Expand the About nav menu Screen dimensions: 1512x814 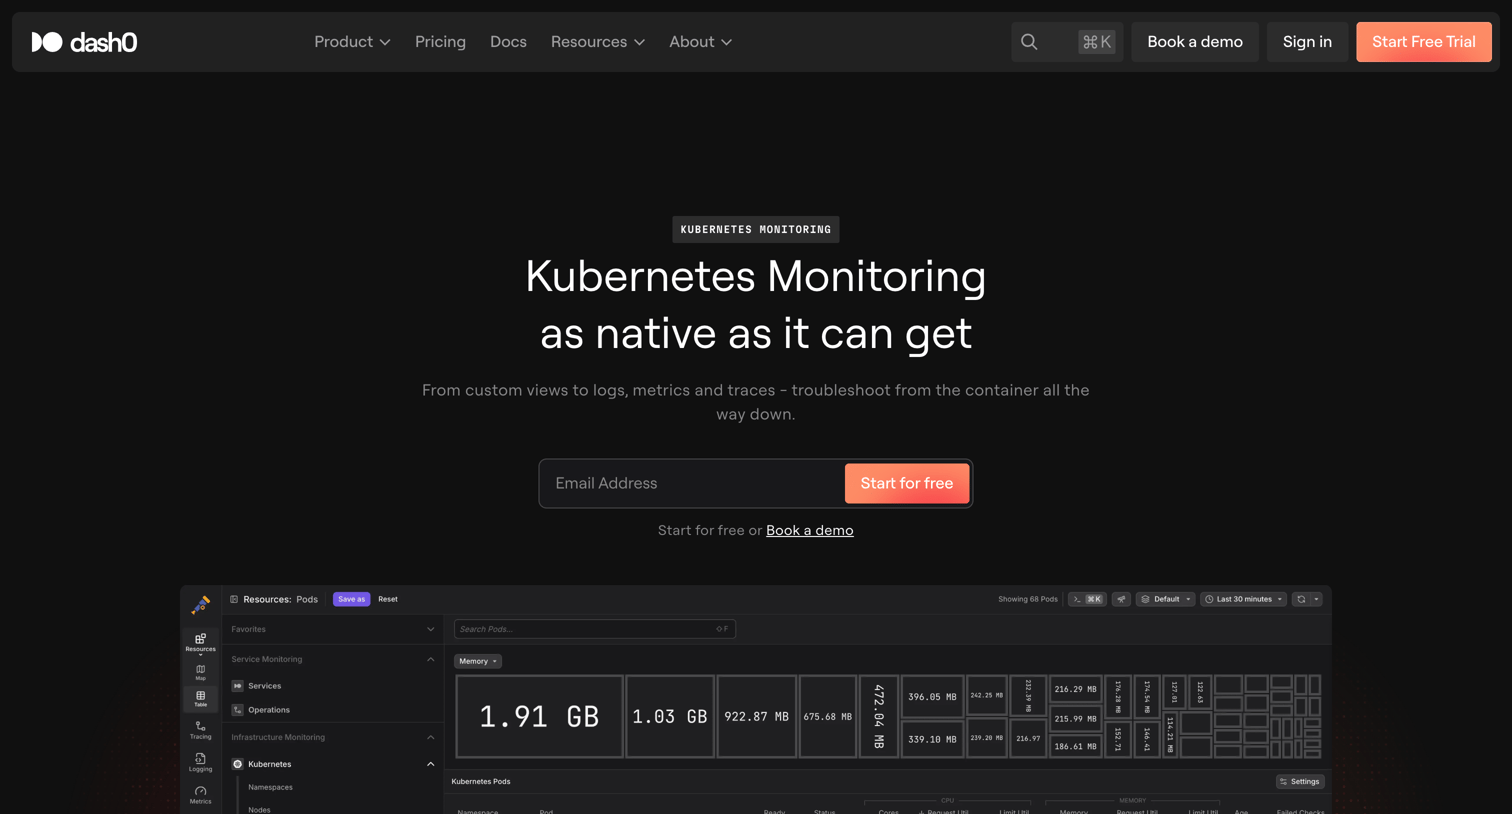click(x=700, y=42)
